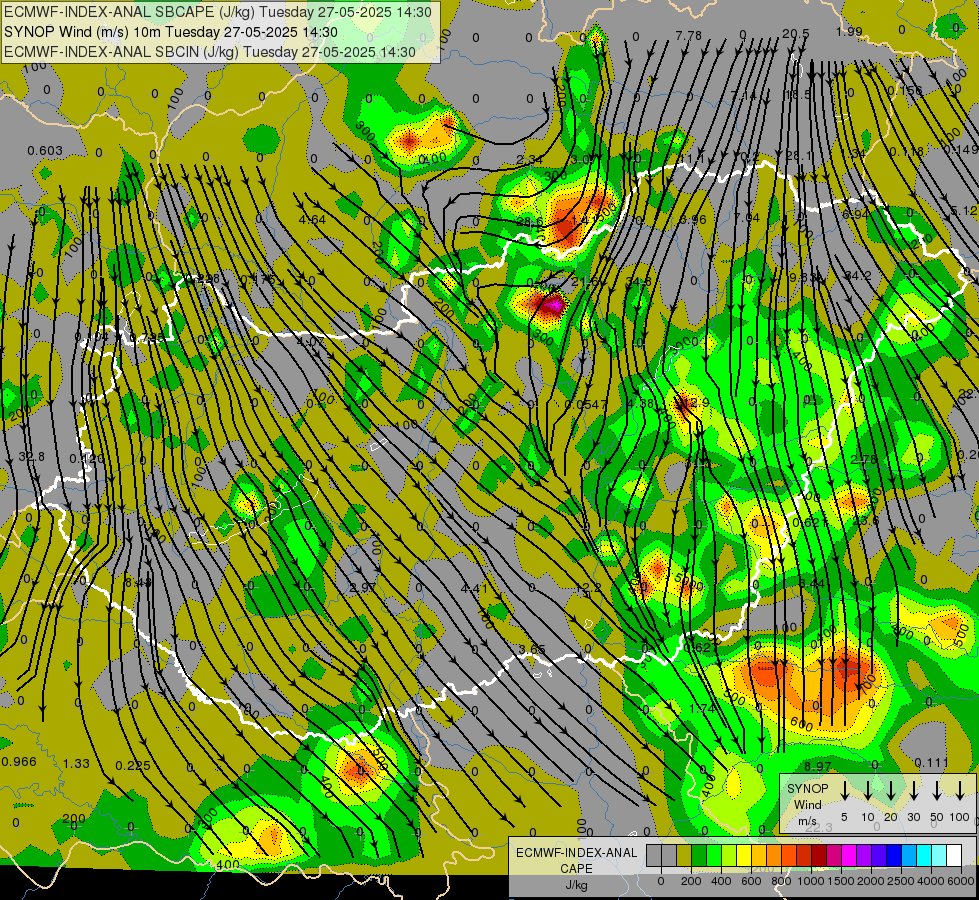Select the dark green CAPE legend swatch
Image resolution: width=979 pixels, height=900 pixels.
(x=699, y=855)
